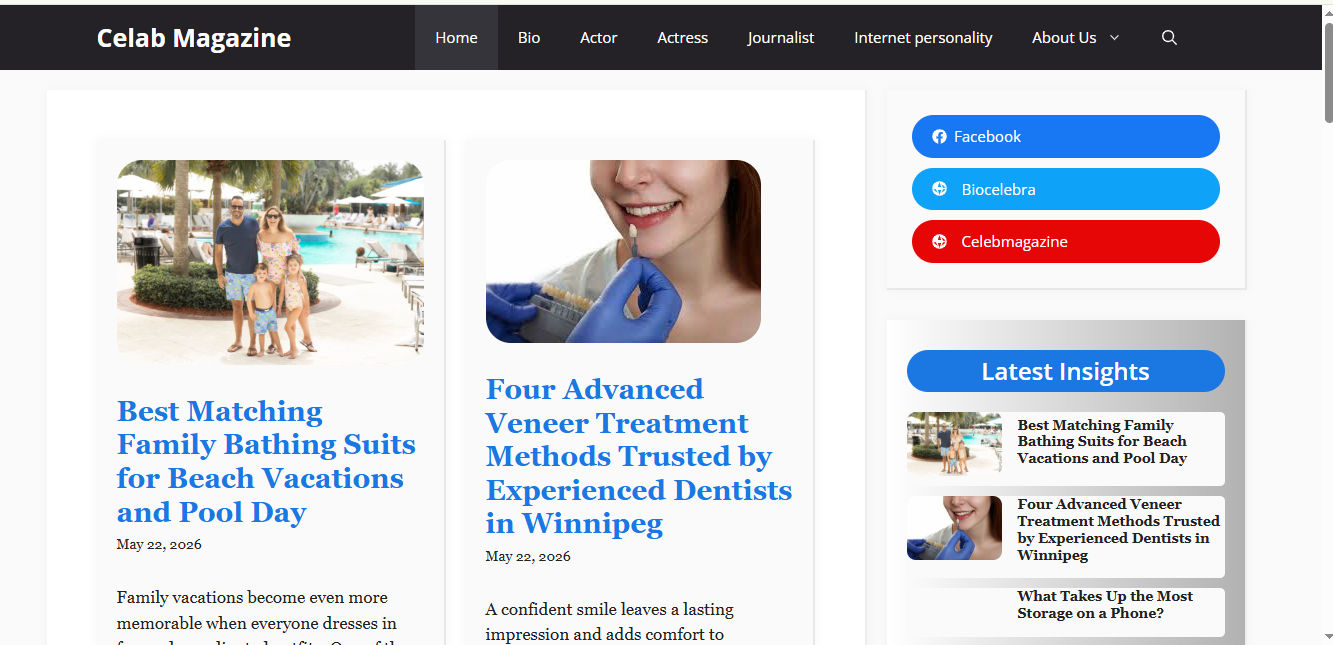
Task: Open the Actress menu item
Action: 682,38
